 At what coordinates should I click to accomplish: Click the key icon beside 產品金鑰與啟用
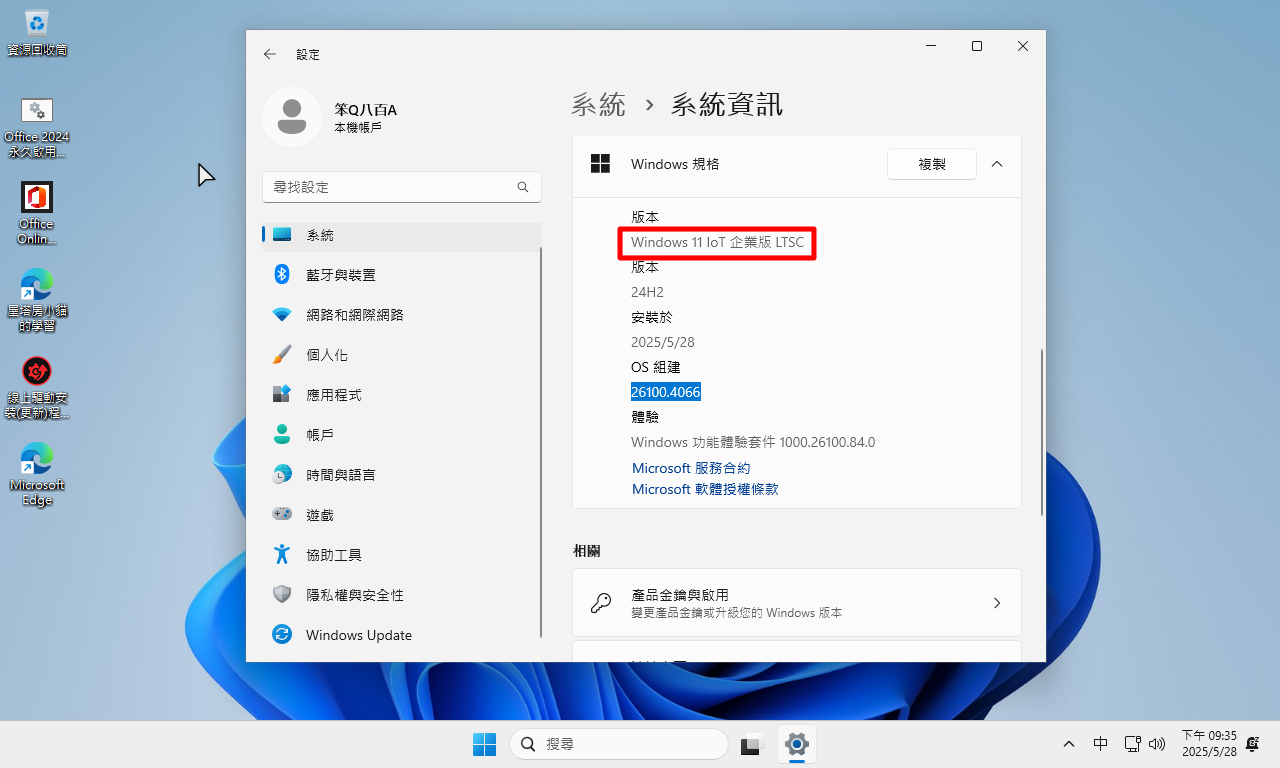[x=601, y=603]
